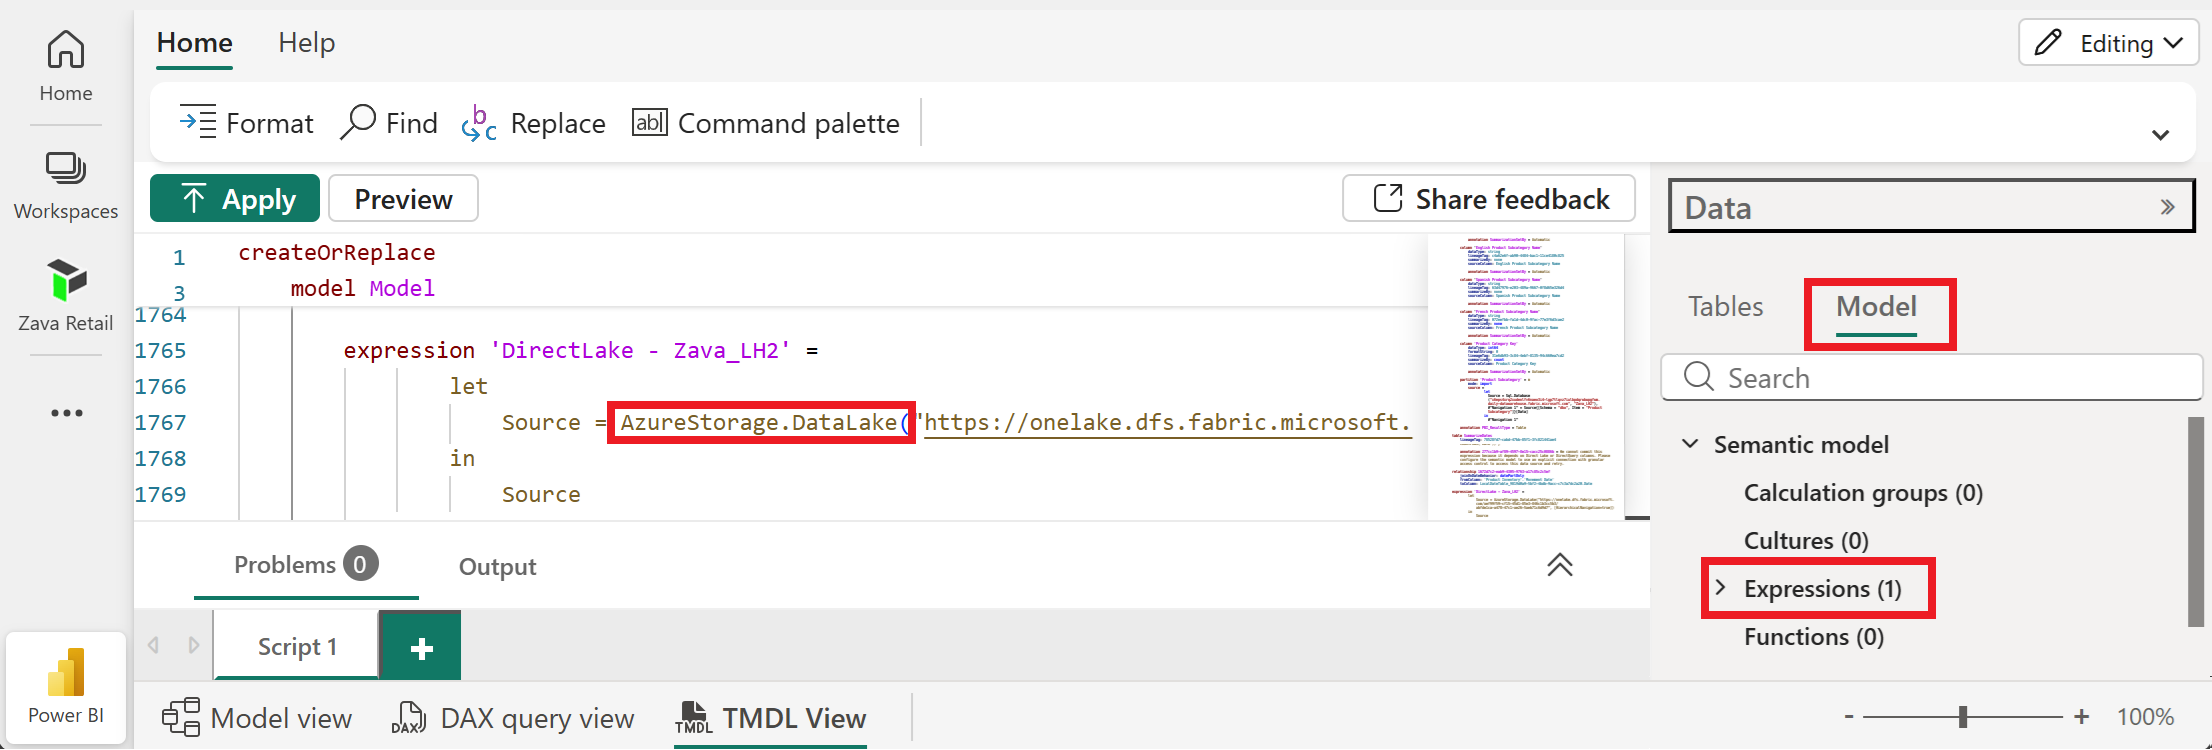Select the Script 1 tab

click(x=297, y=647)
